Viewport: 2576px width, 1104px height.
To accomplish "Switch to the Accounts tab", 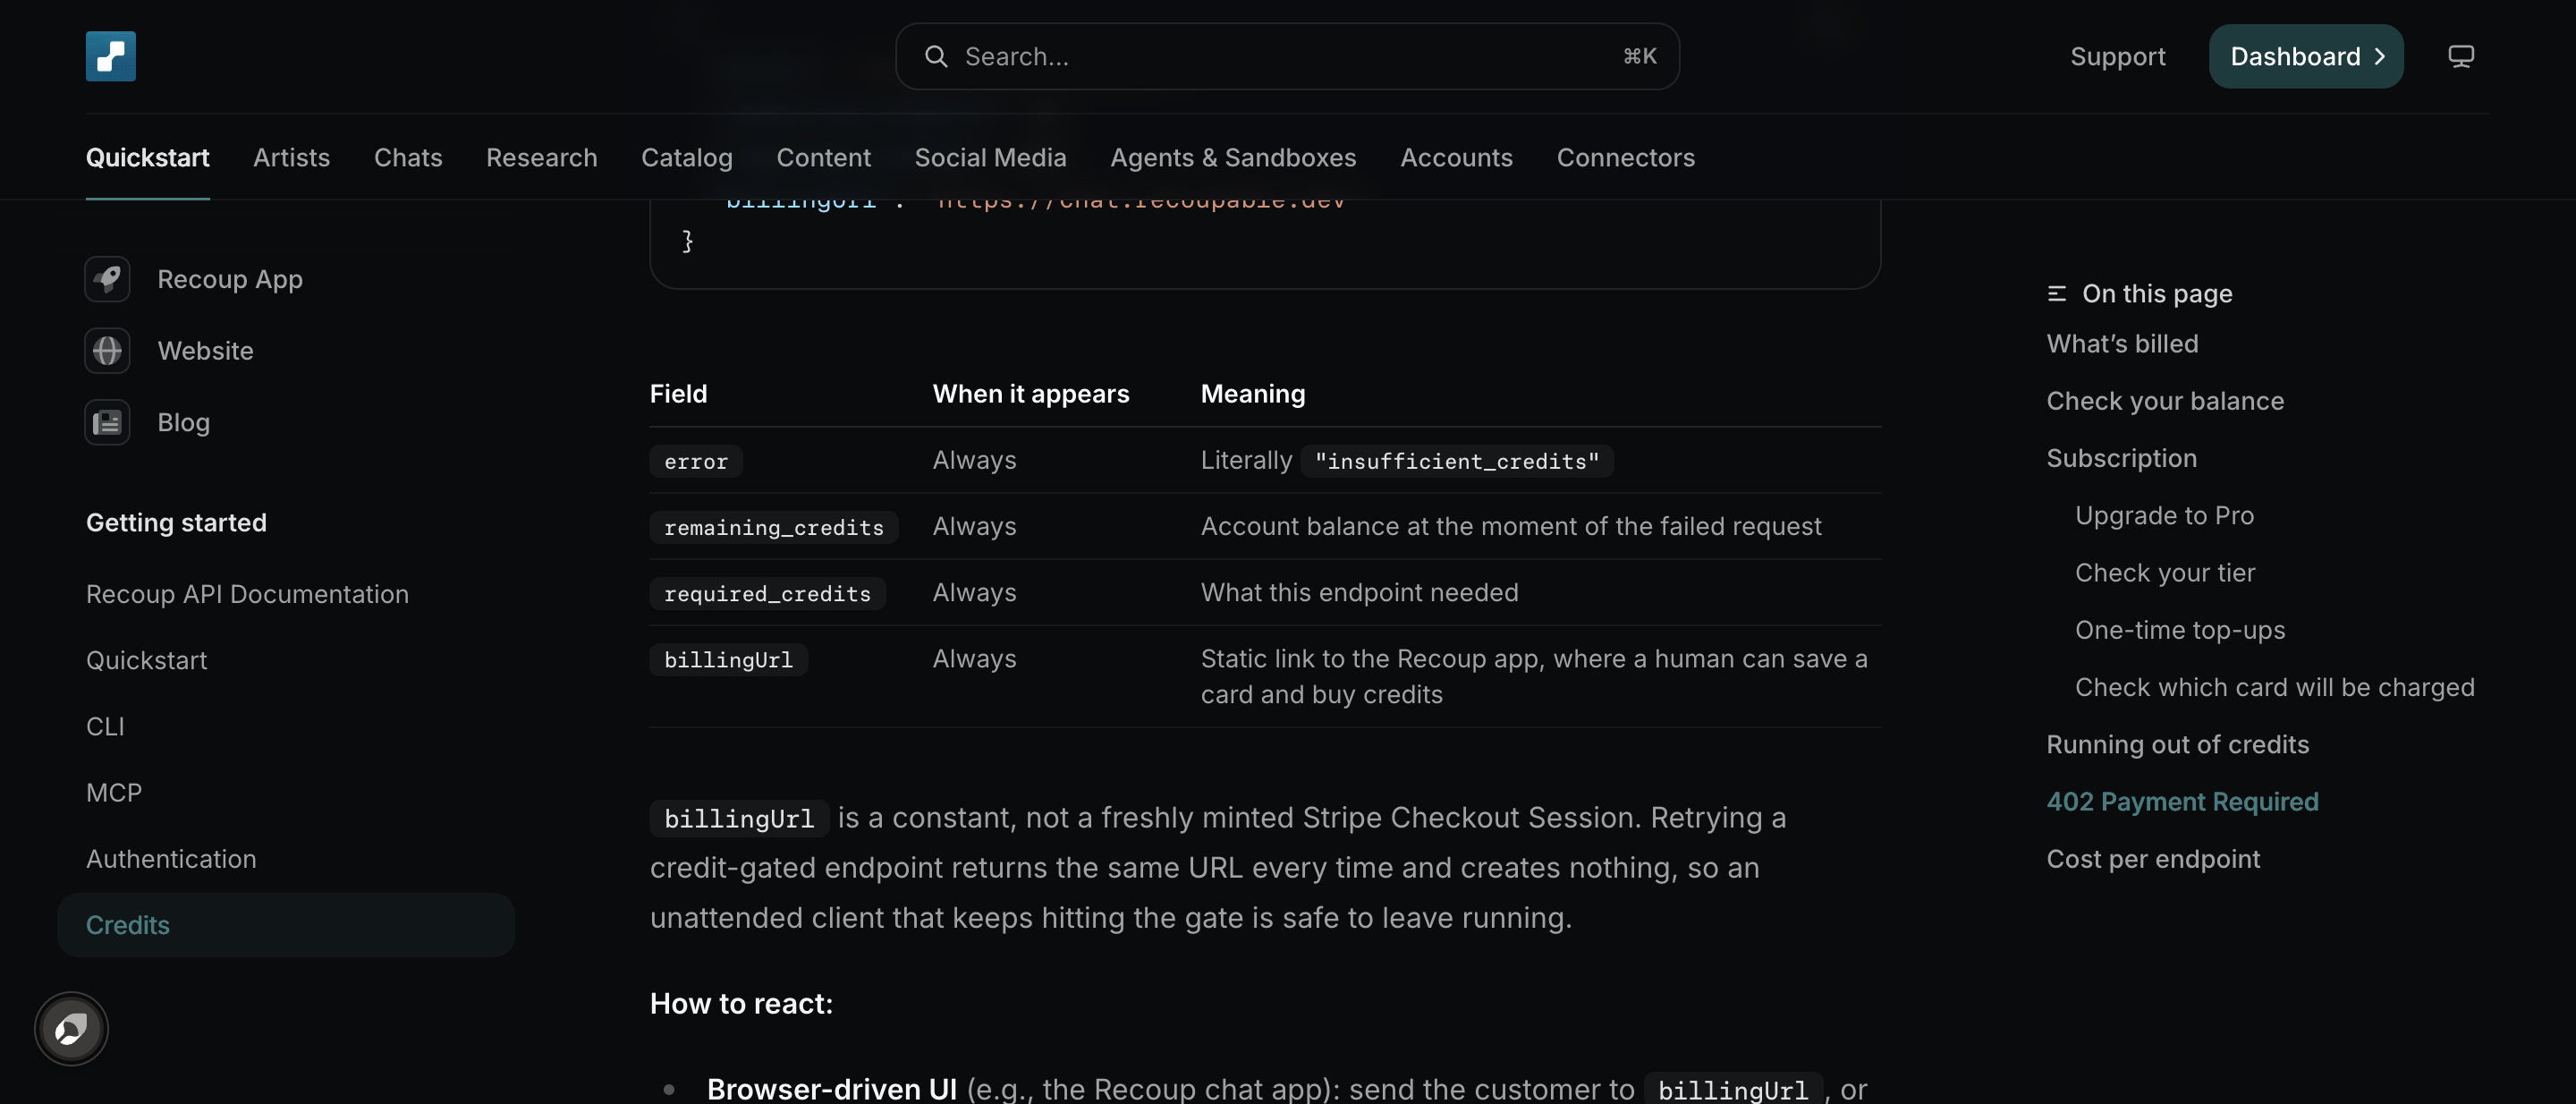I will [x=1456, y=157].
